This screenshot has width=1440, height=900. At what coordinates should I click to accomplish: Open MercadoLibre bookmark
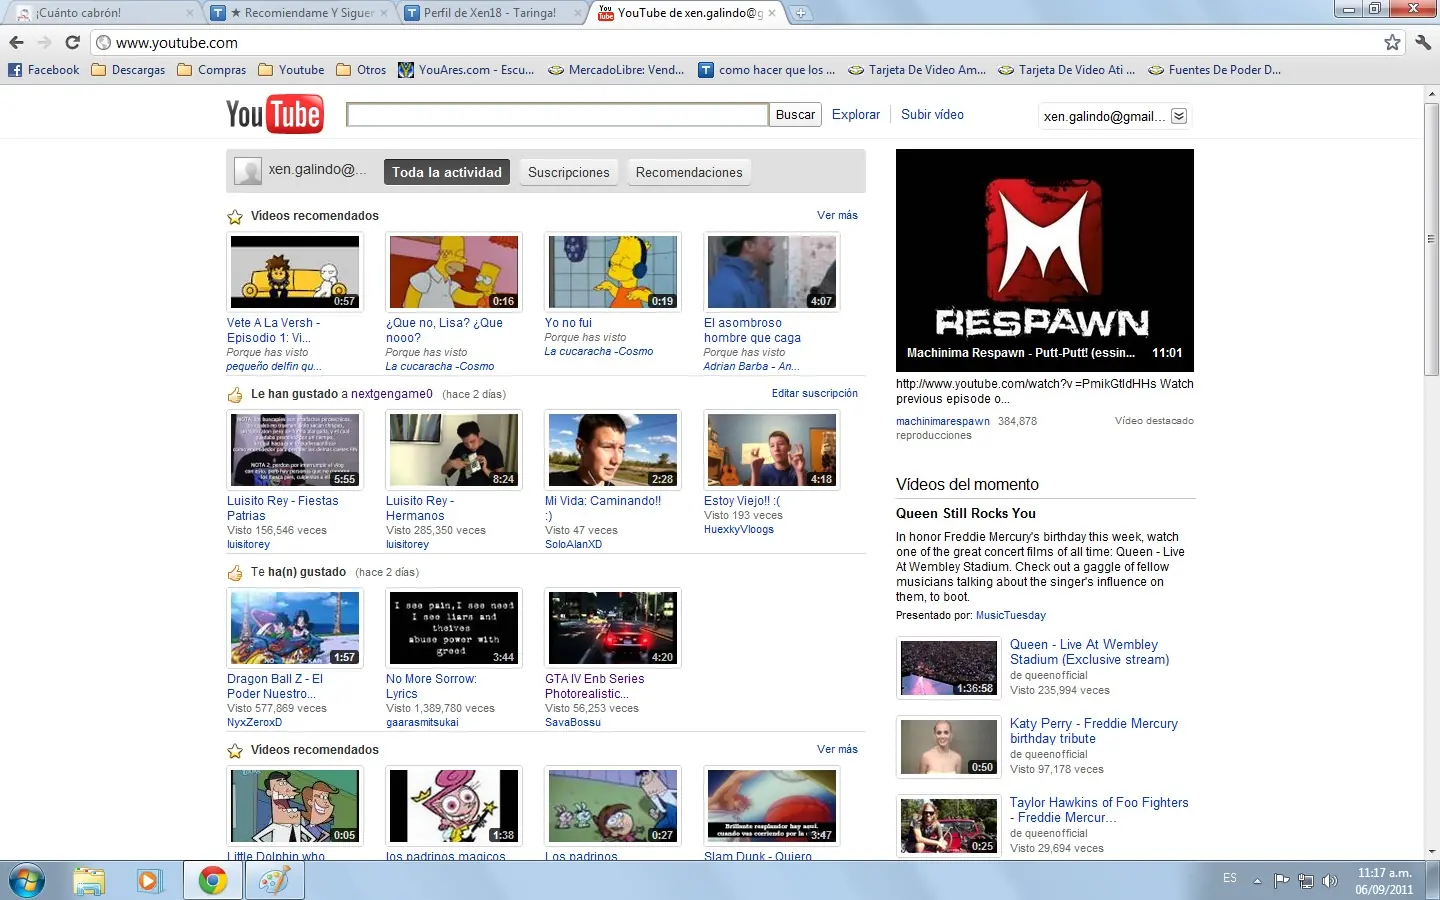(616, 70)
